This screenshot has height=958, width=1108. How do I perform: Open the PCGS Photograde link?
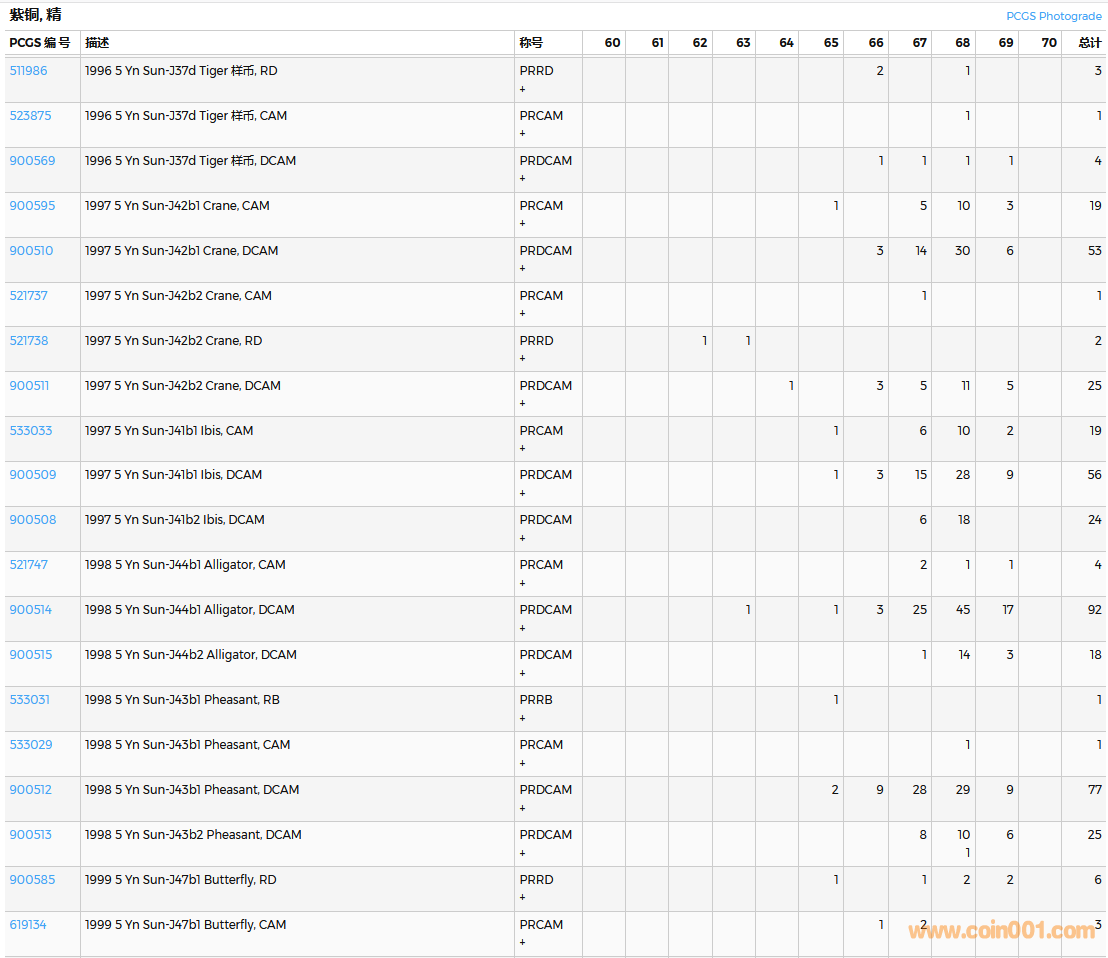(x=1054, y=16)
